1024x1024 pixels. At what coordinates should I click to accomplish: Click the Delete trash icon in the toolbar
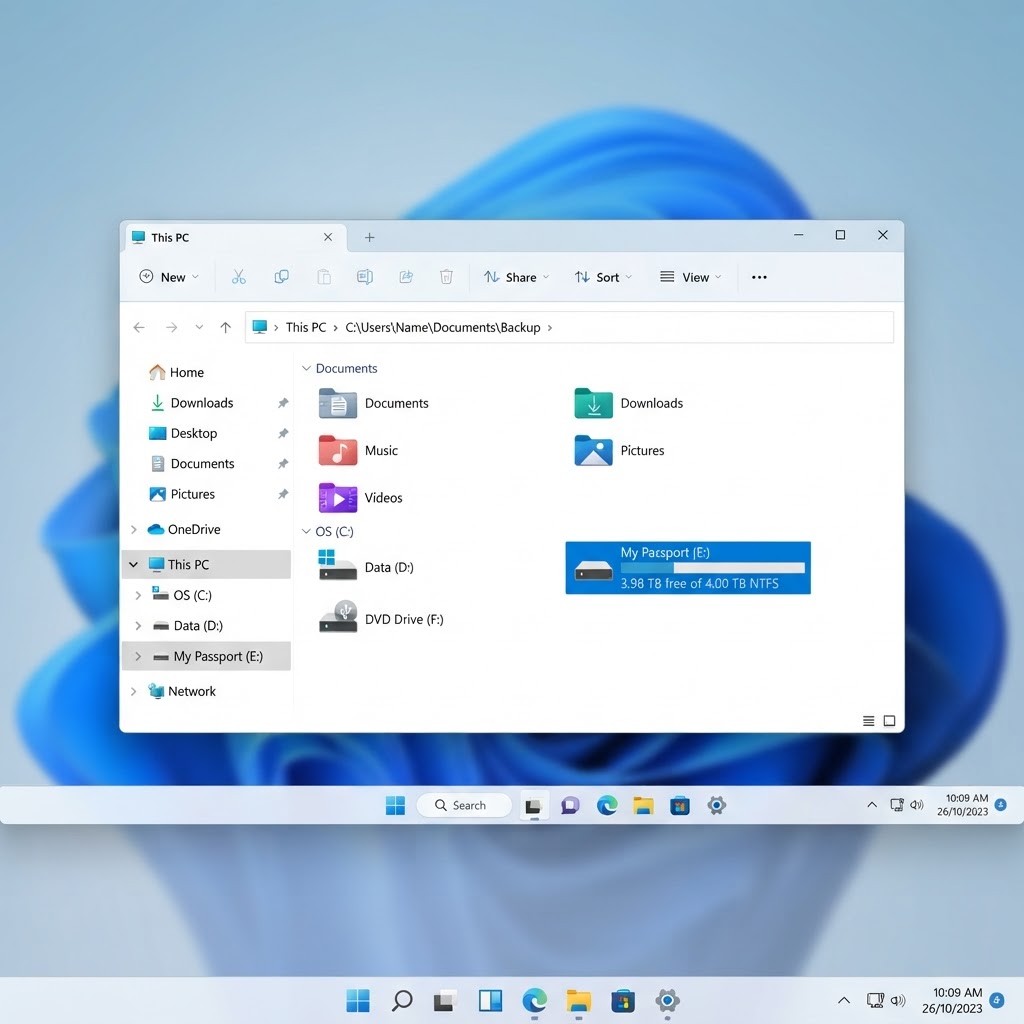pyautogui.click(x=447, y=277)
